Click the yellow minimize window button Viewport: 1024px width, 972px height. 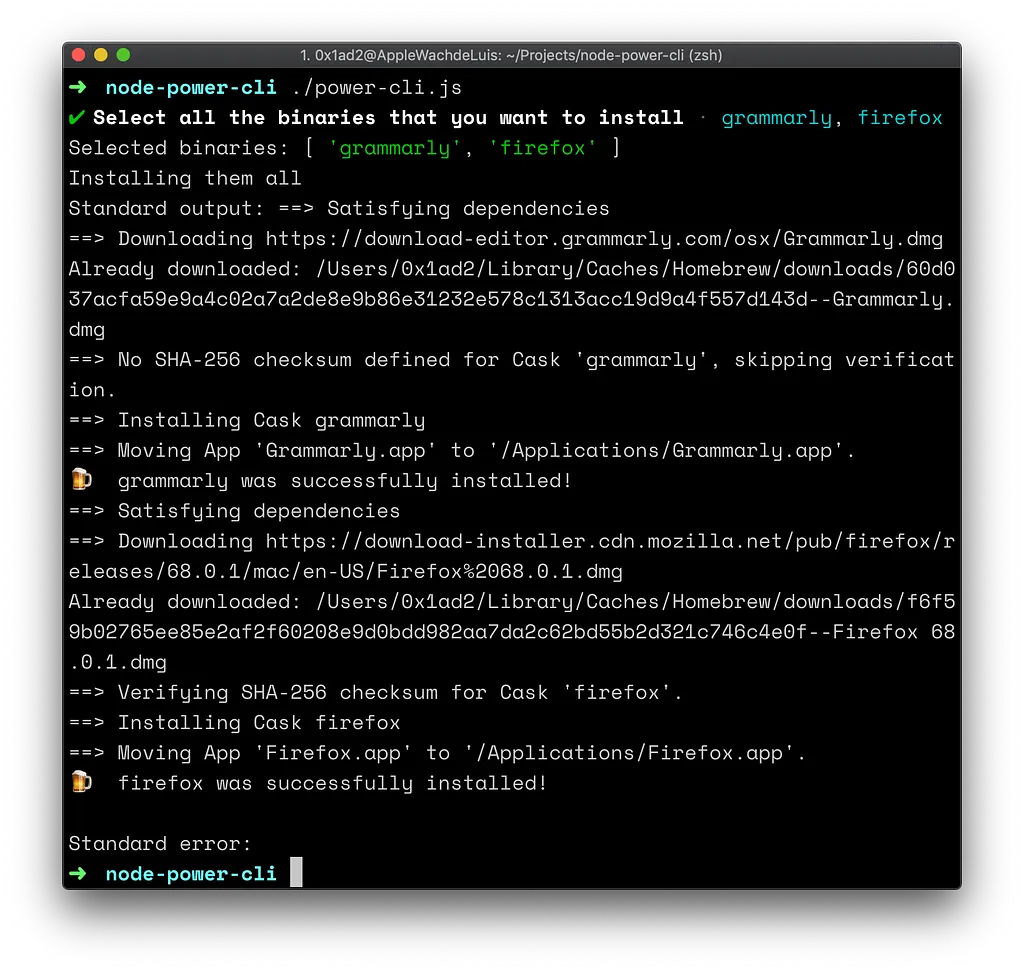pos(101,55)
